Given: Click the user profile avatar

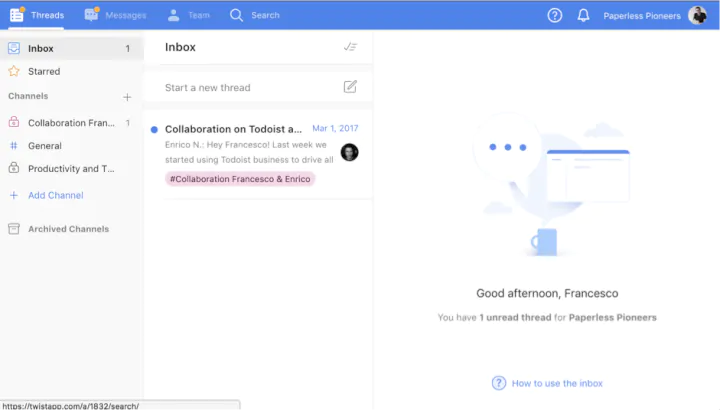Looking at the screenshot, I should click(x=698, y=16).
